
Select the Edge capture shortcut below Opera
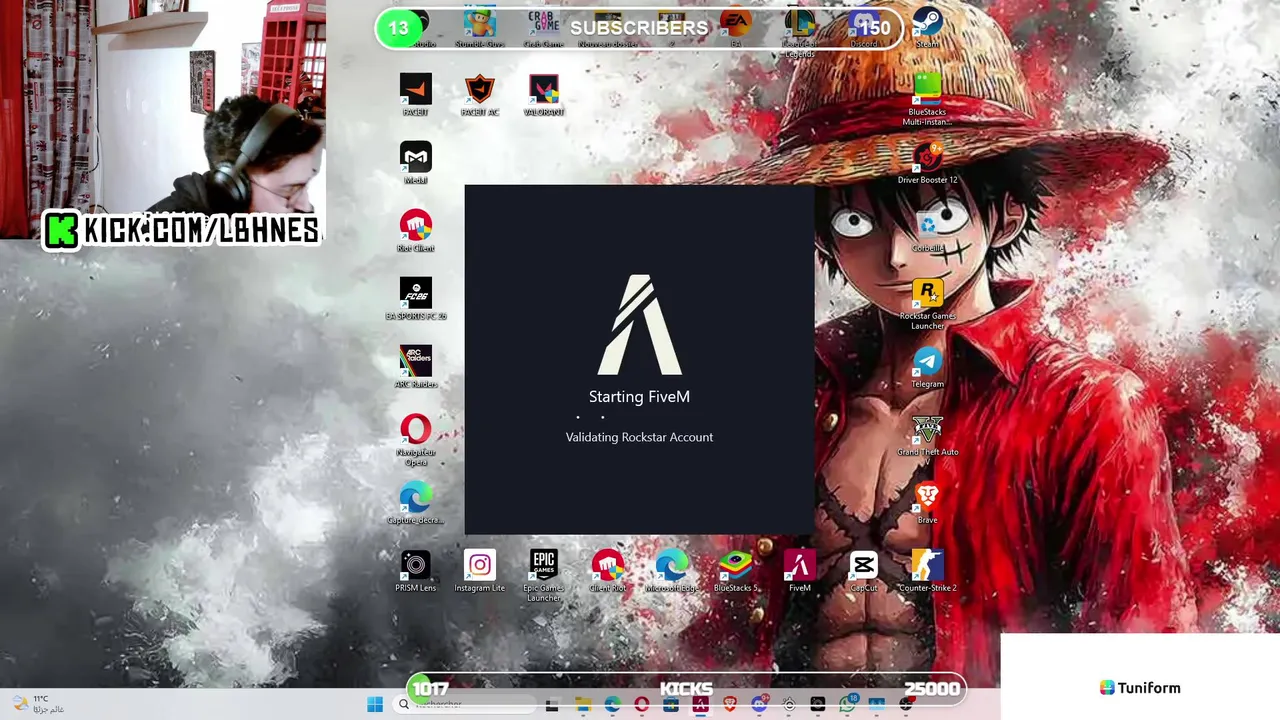click(416, 503)
